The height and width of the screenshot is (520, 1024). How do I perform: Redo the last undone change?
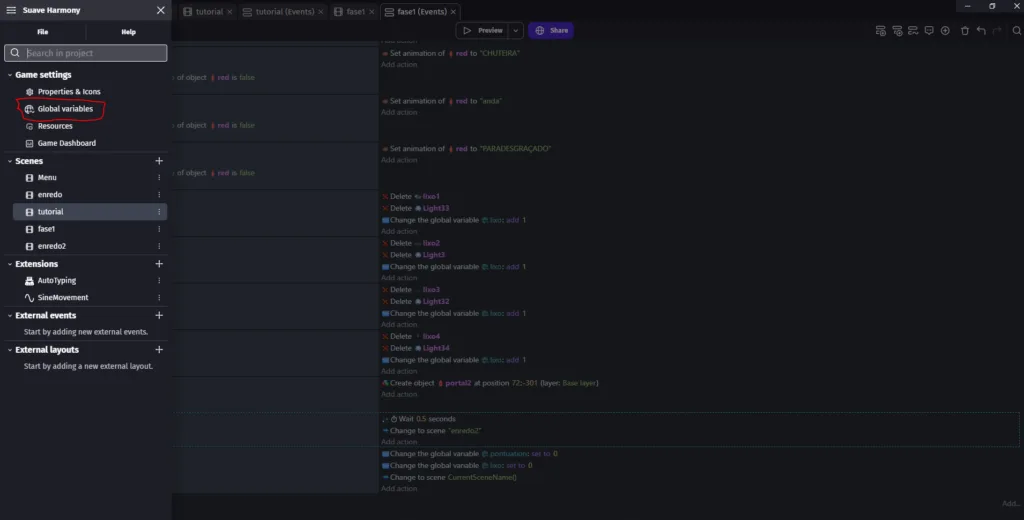point(997,31)
